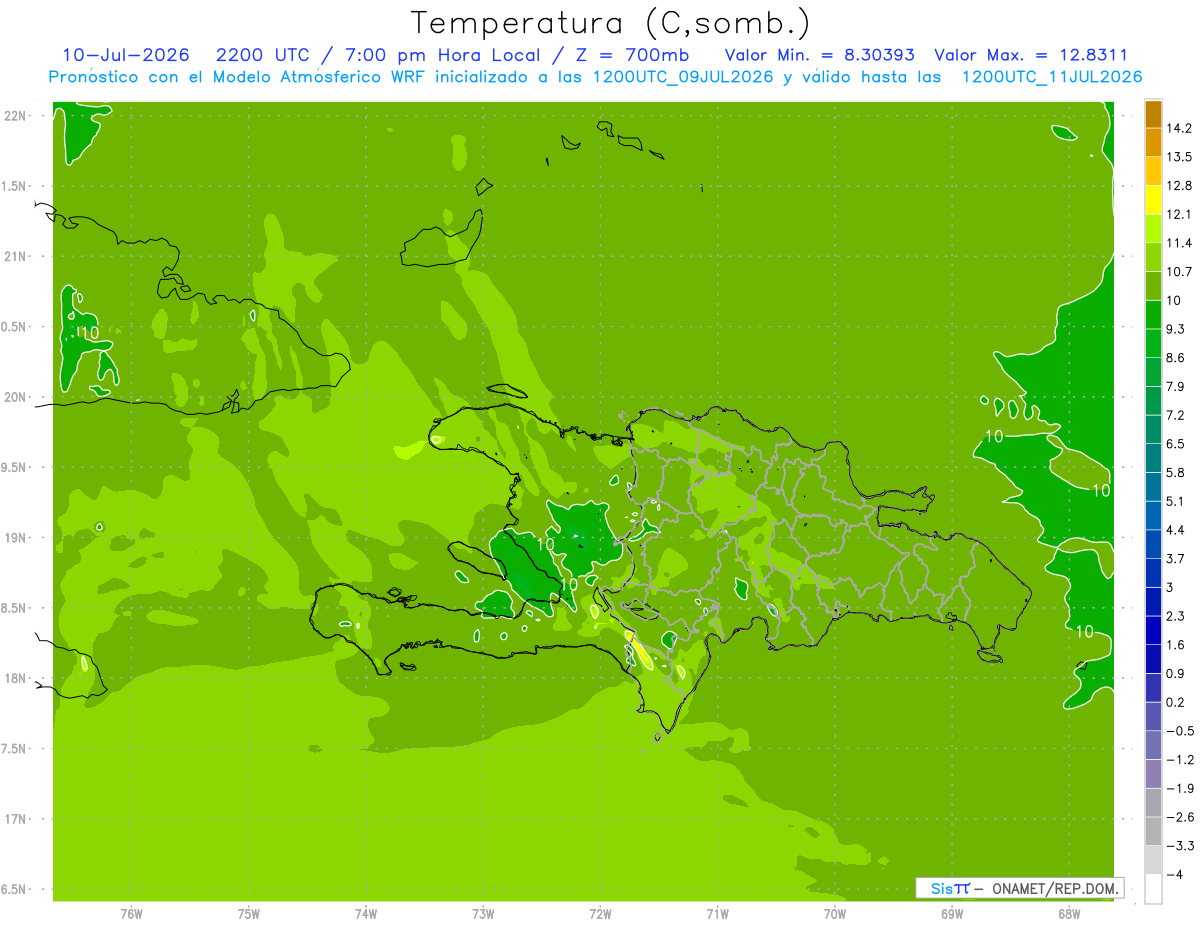Pick the dark orange swatch above 14.2
The width and height of the screenshot is (1200, 927).
click(1153, 114)
